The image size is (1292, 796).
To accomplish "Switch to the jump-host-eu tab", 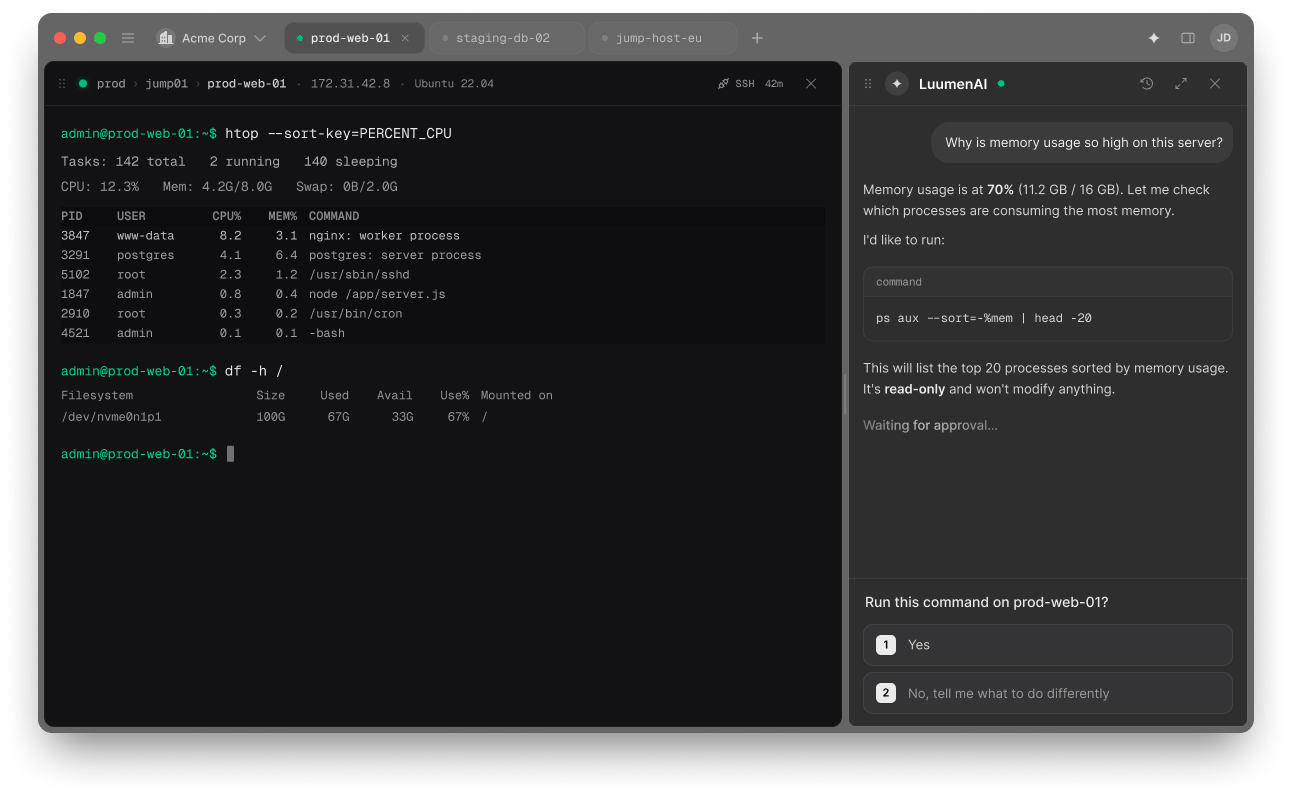I will coord(663,38).
